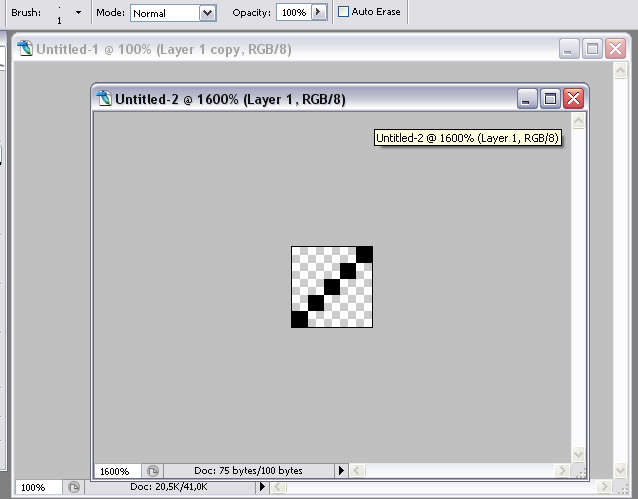Enable the Auto Erase checkbox
This screenshot has height=499, width=638.
[343, 12]
